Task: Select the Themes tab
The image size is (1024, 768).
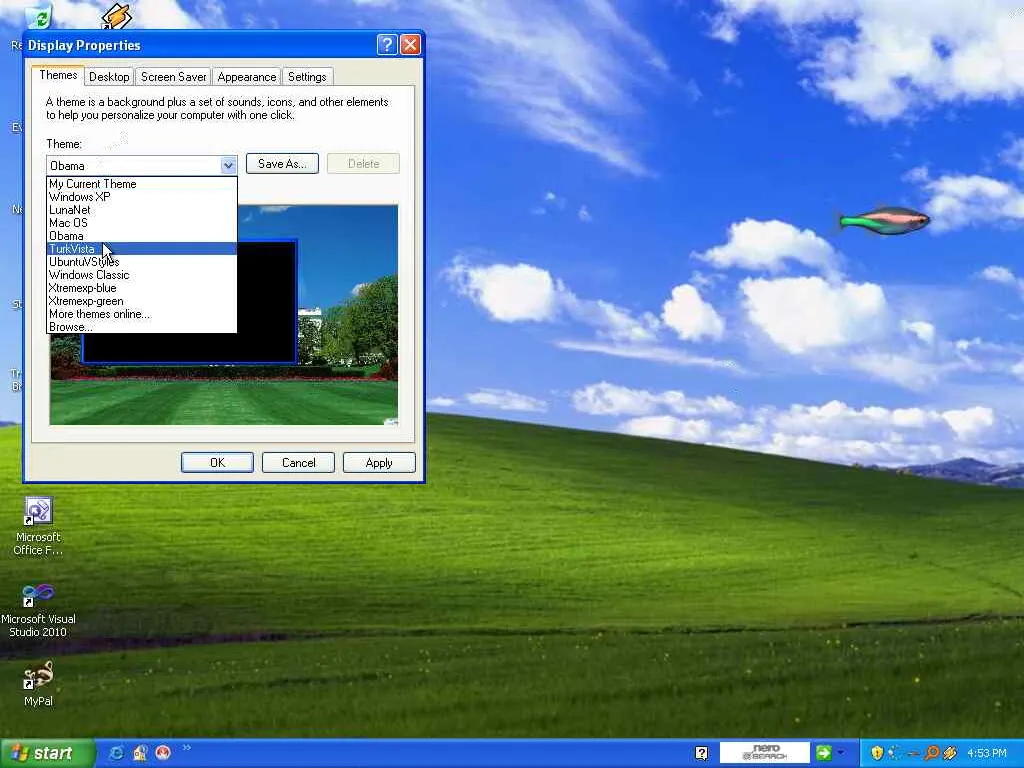Action: coord(58,75)
